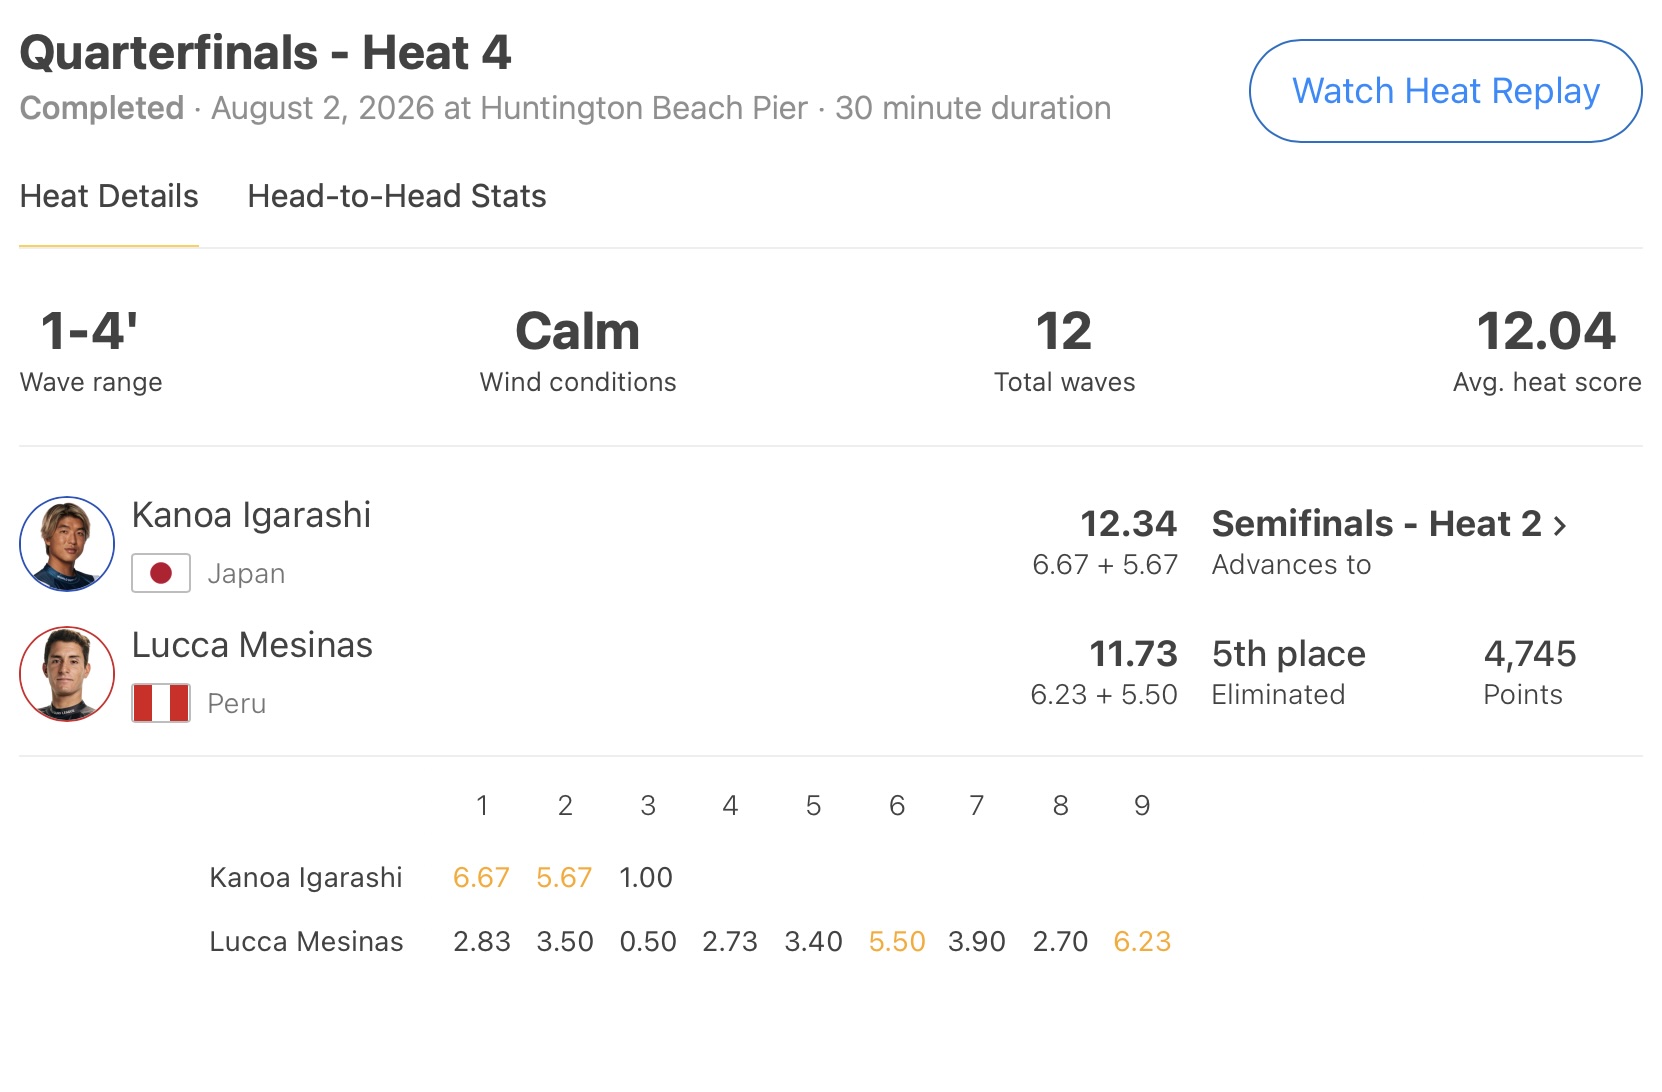This screenshot has width=1662, height=1092.
Task: Select the Heat Details tab
Action: tap(109, 196)
